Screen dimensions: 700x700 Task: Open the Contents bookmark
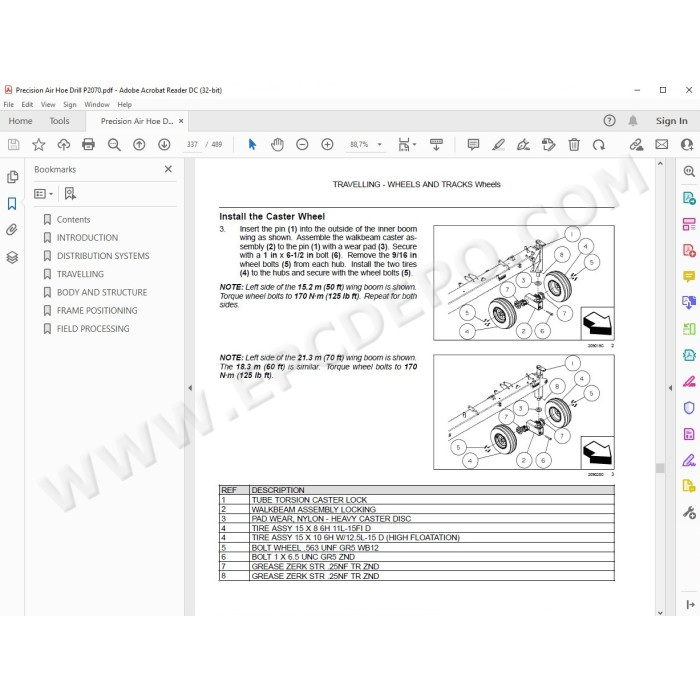73,219
